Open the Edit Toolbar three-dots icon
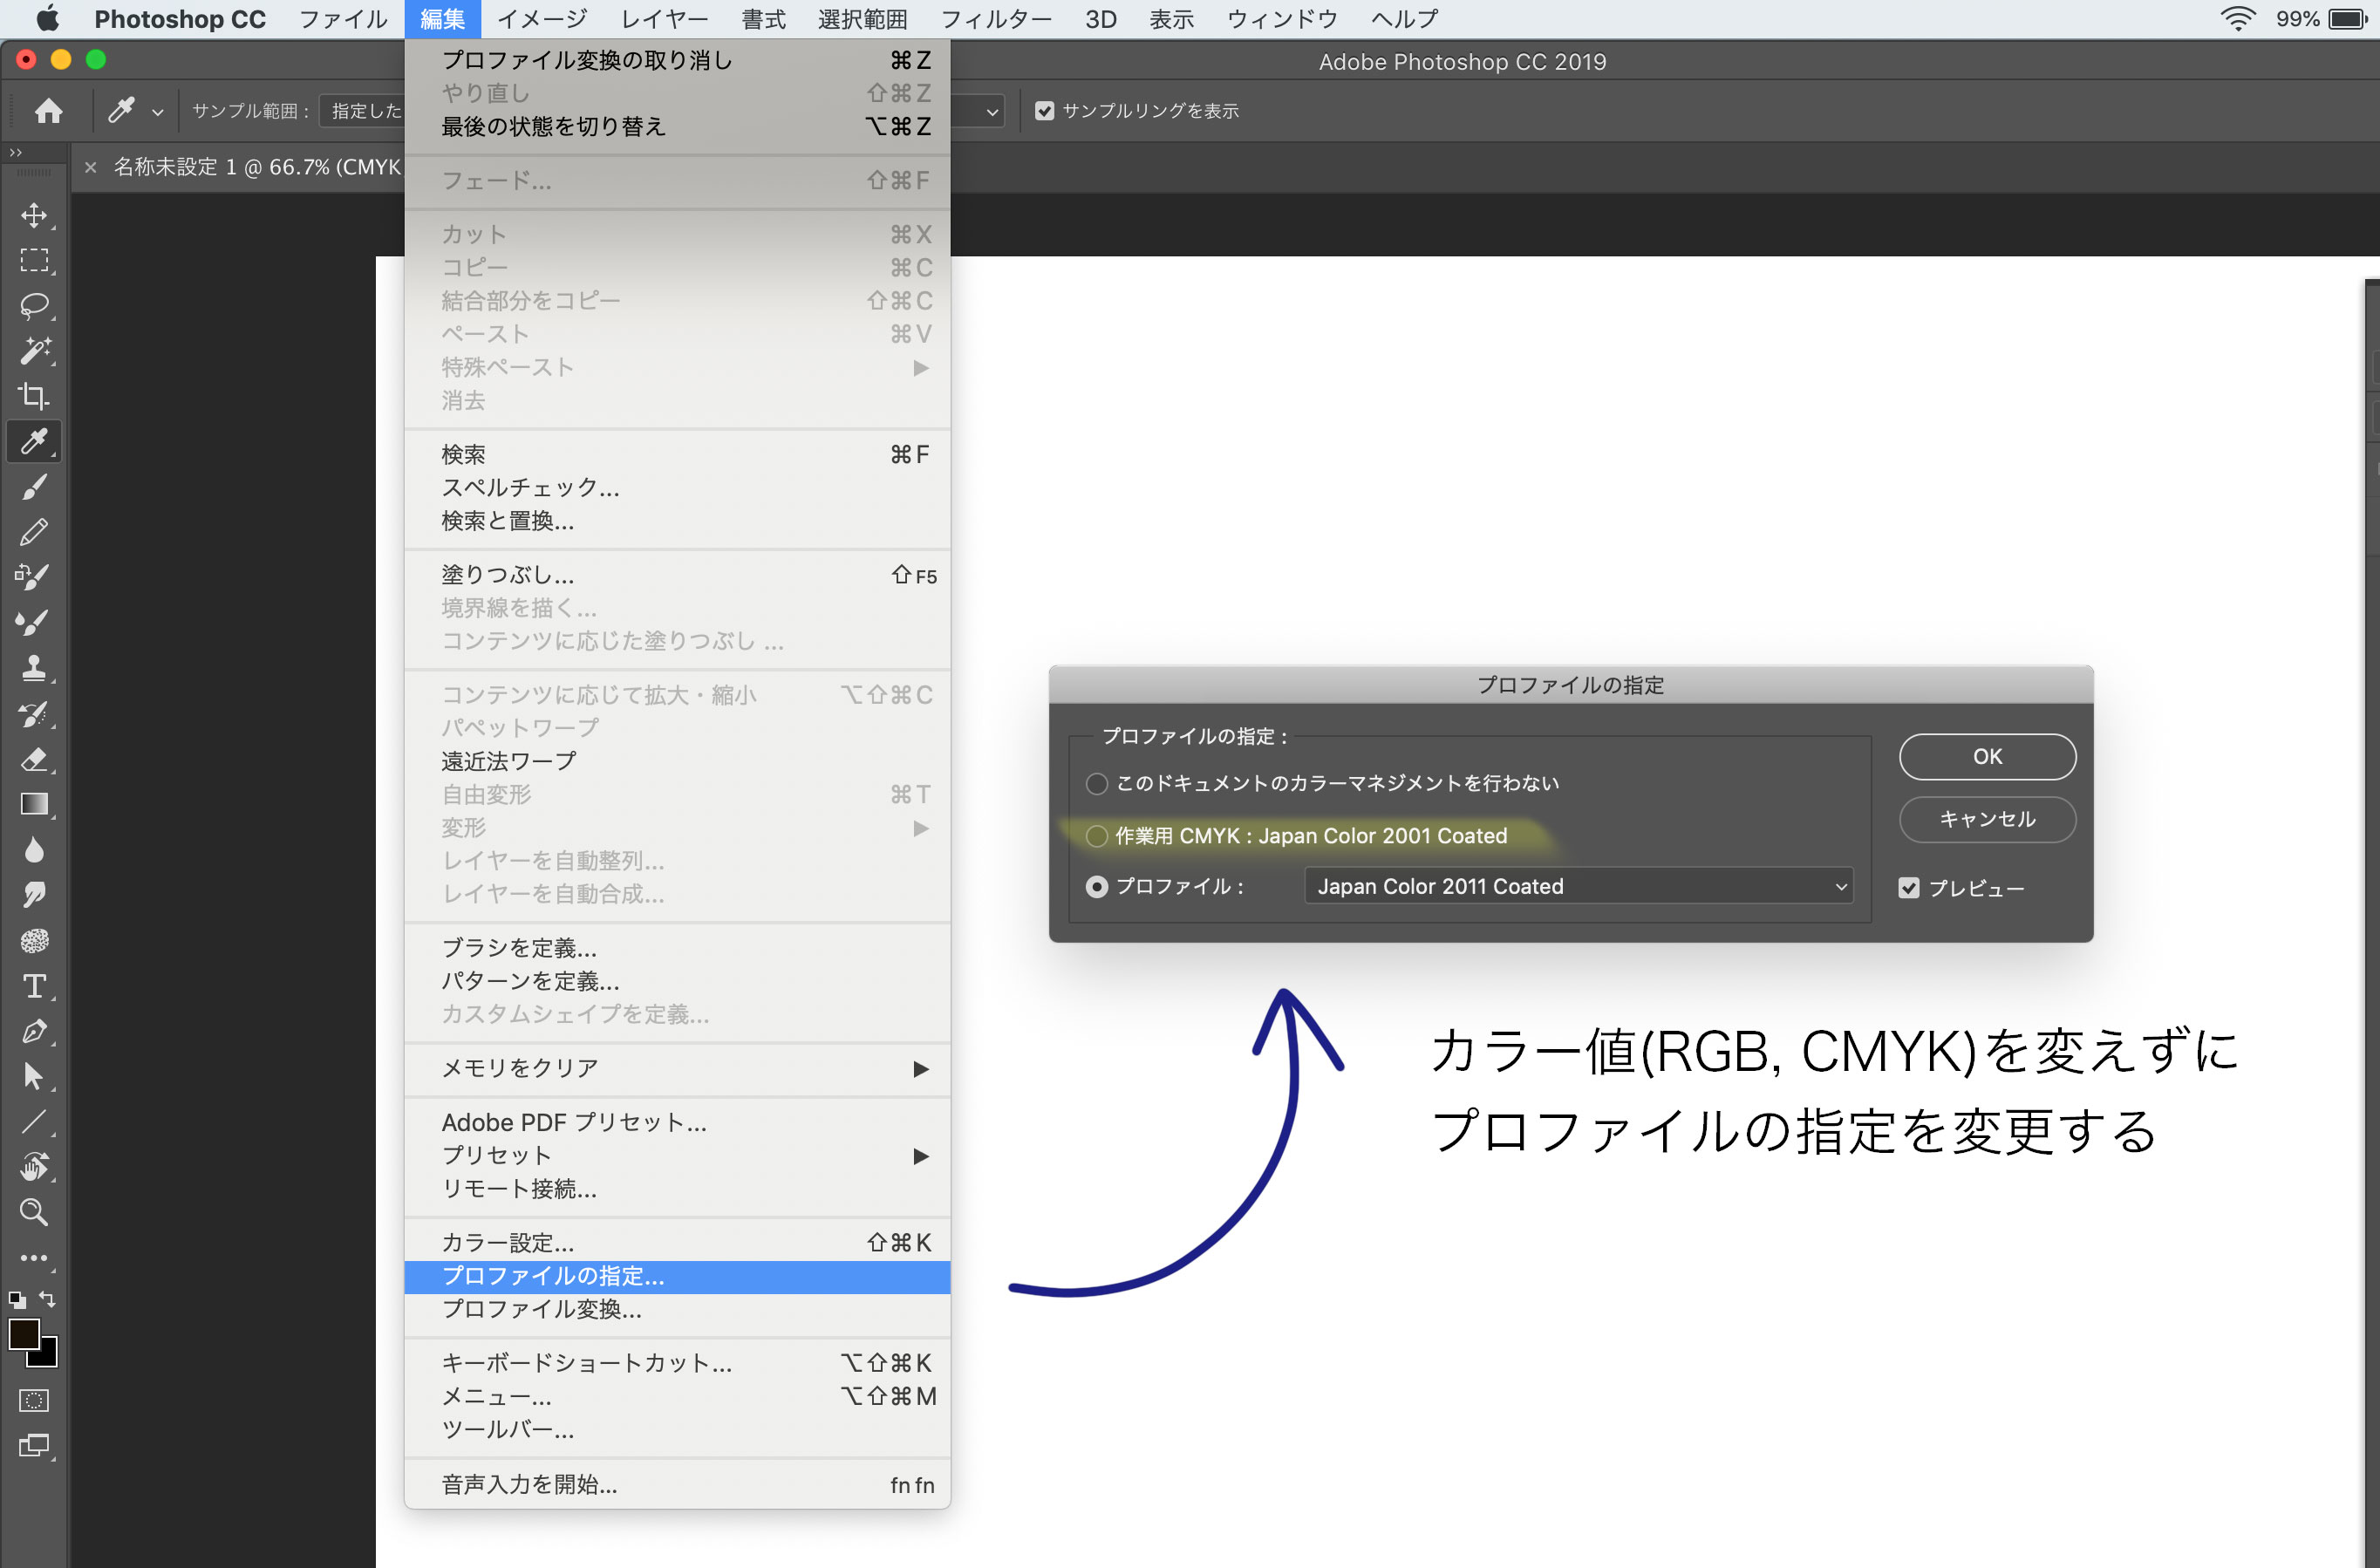The height and width of the screenshot is (1568, 2380). [x=34, y=1258]
